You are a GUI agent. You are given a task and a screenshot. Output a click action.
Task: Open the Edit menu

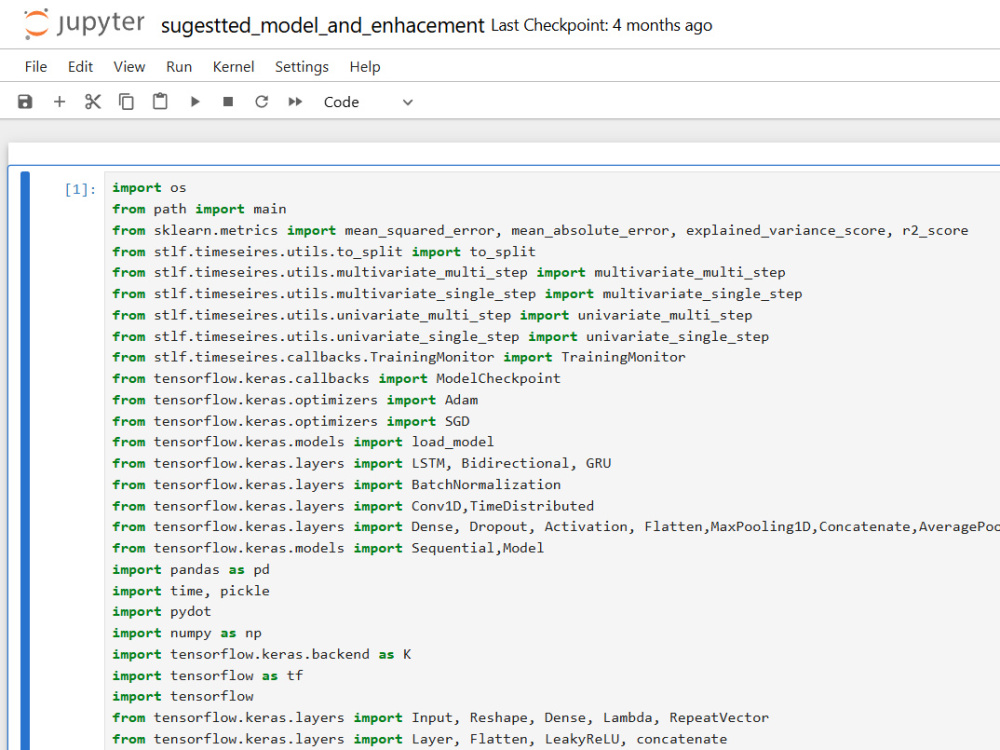point(80,67)
